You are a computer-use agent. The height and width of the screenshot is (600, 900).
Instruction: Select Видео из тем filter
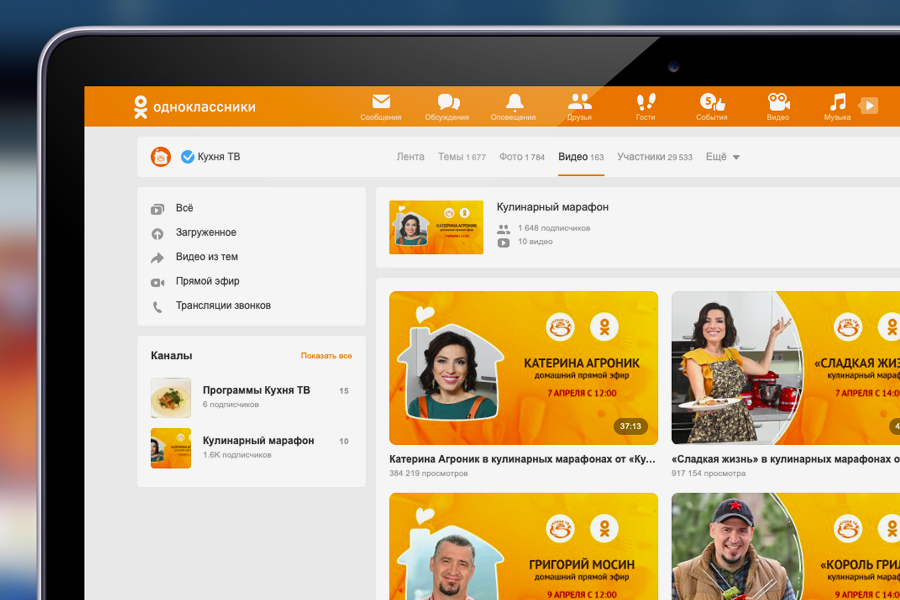(207, 257)
